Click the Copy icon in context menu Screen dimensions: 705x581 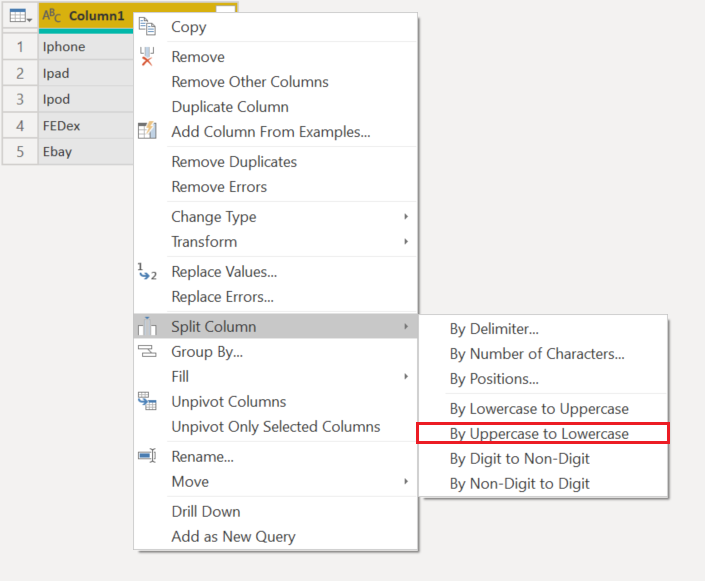147,27
